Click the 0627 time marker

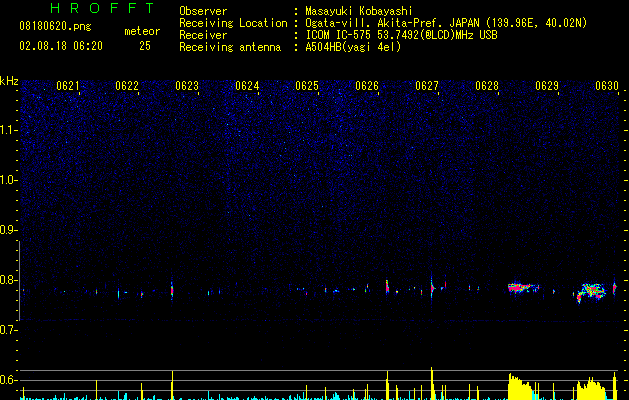click(x=427, y=86)
